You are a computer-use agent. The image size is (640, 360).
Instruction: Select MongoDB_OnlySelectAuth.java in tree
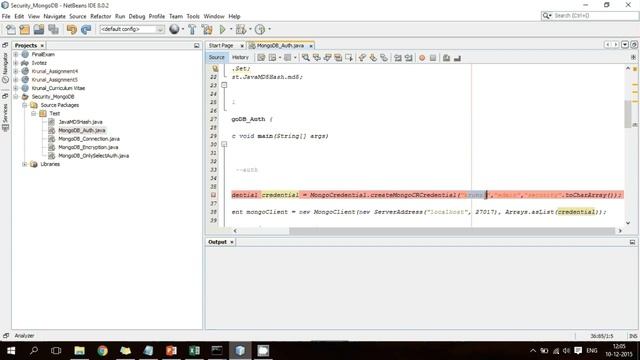[x=93, y=156]
